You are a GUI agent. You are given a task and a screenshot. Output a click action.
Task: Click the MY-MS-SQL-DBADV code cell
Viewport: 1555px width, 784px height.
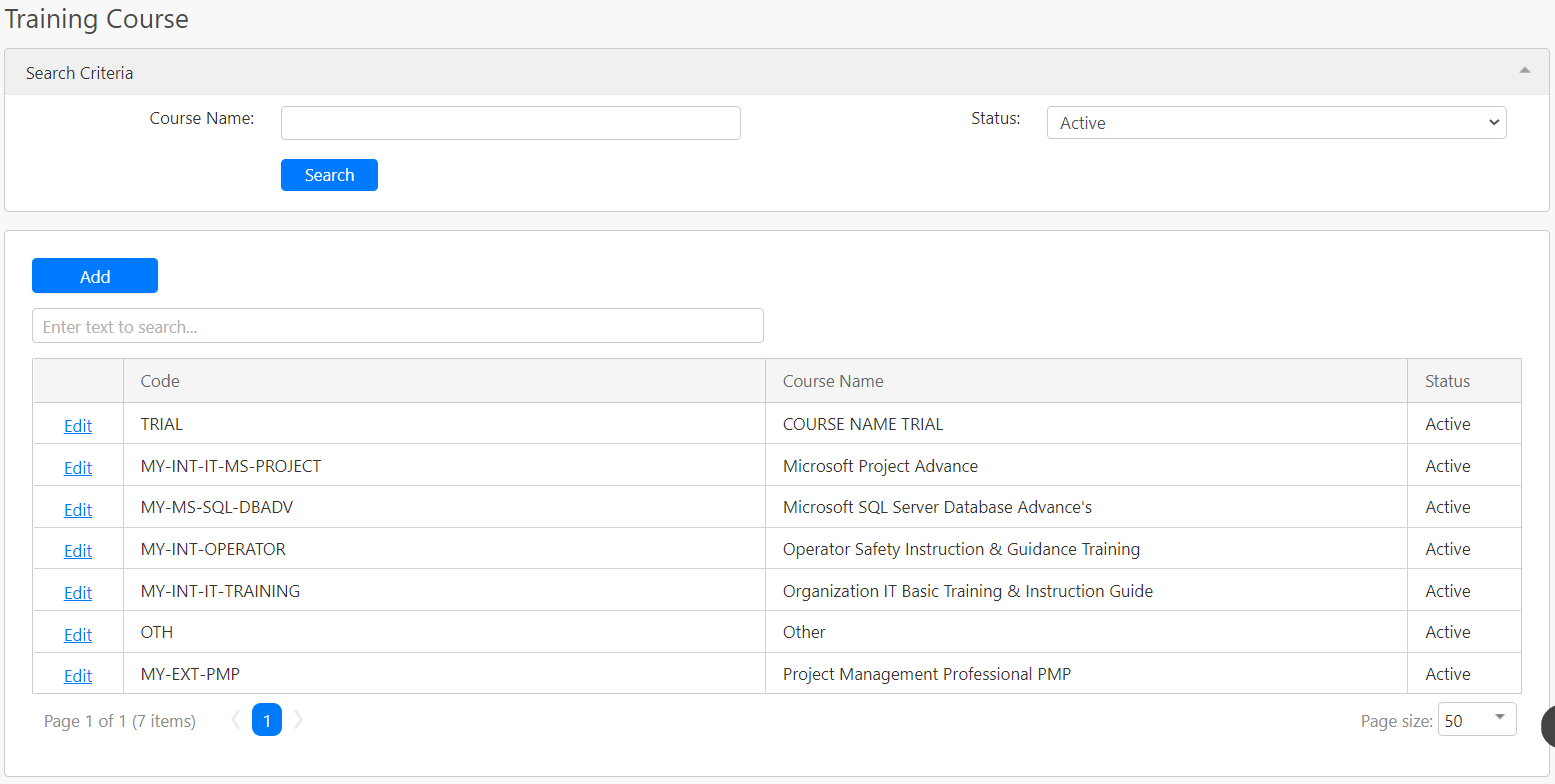tap(444, 507)
